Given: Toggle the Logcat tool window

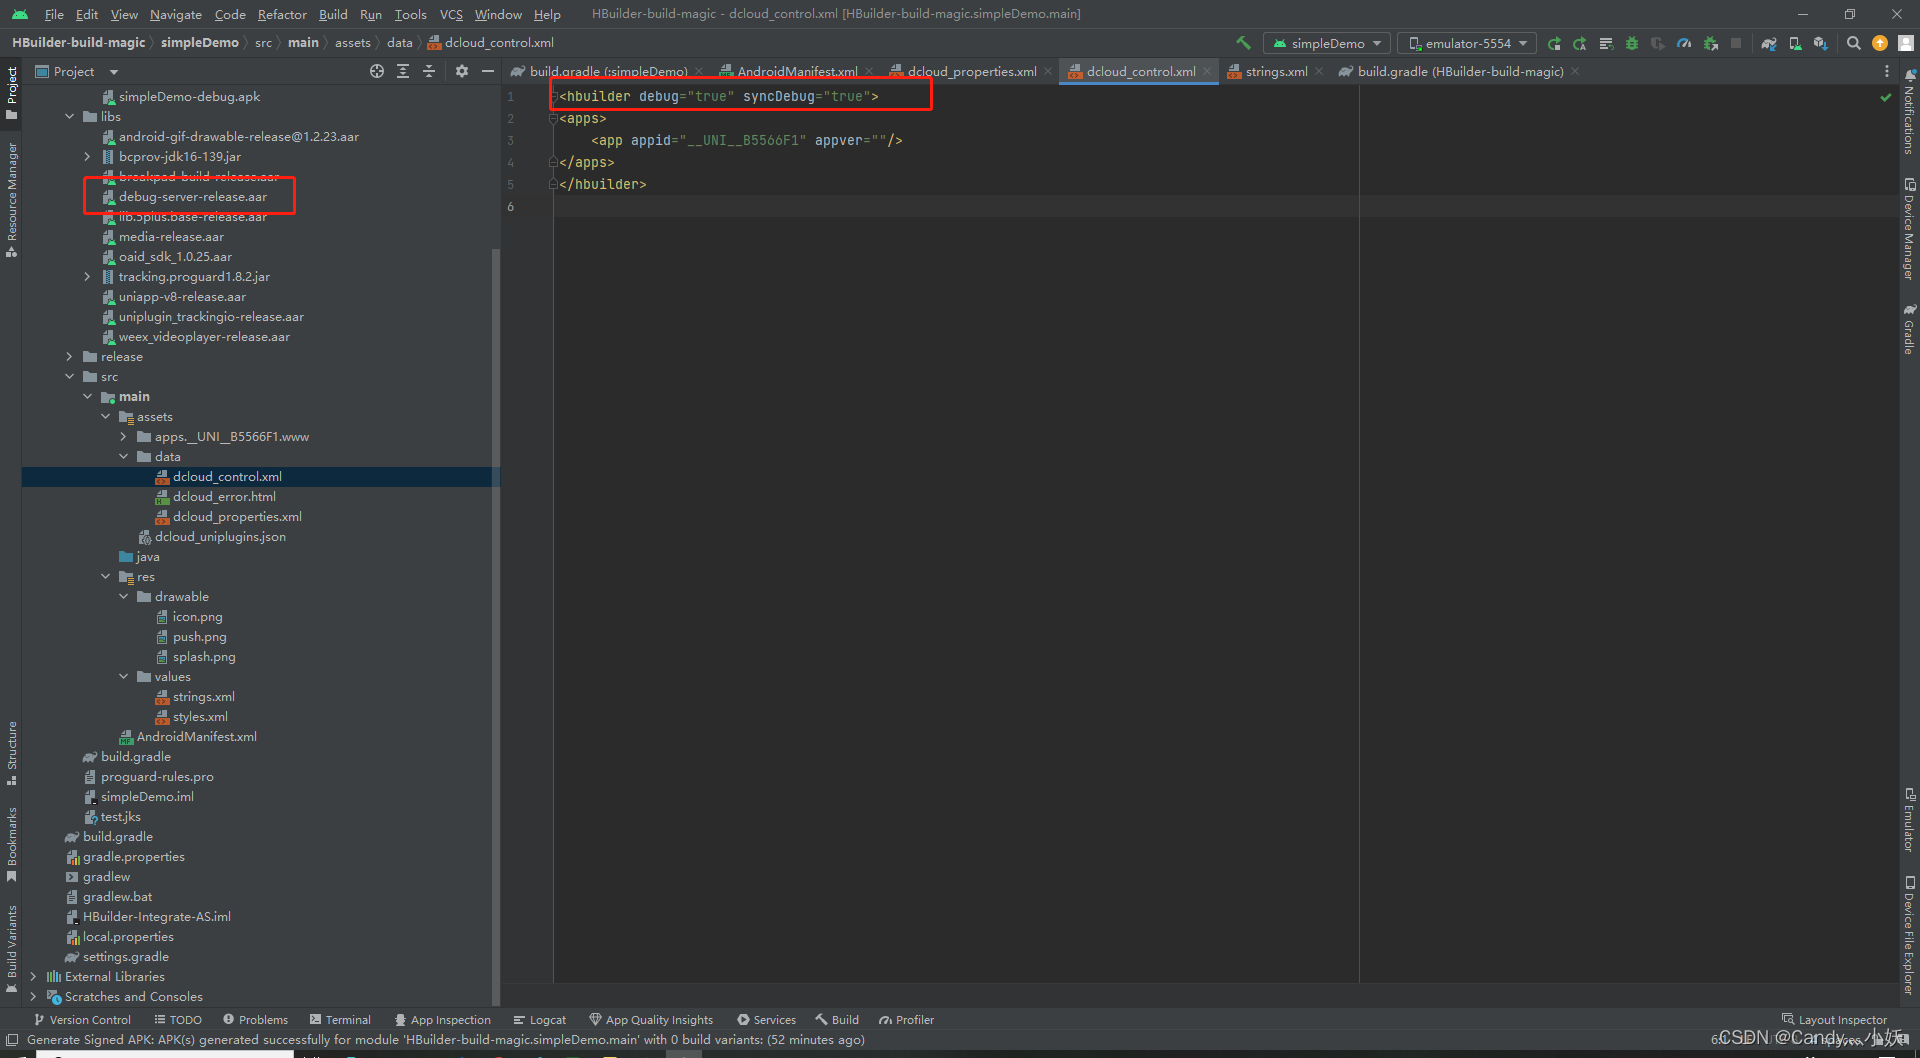Looking at the screenshot, I should coord(539,1020).
